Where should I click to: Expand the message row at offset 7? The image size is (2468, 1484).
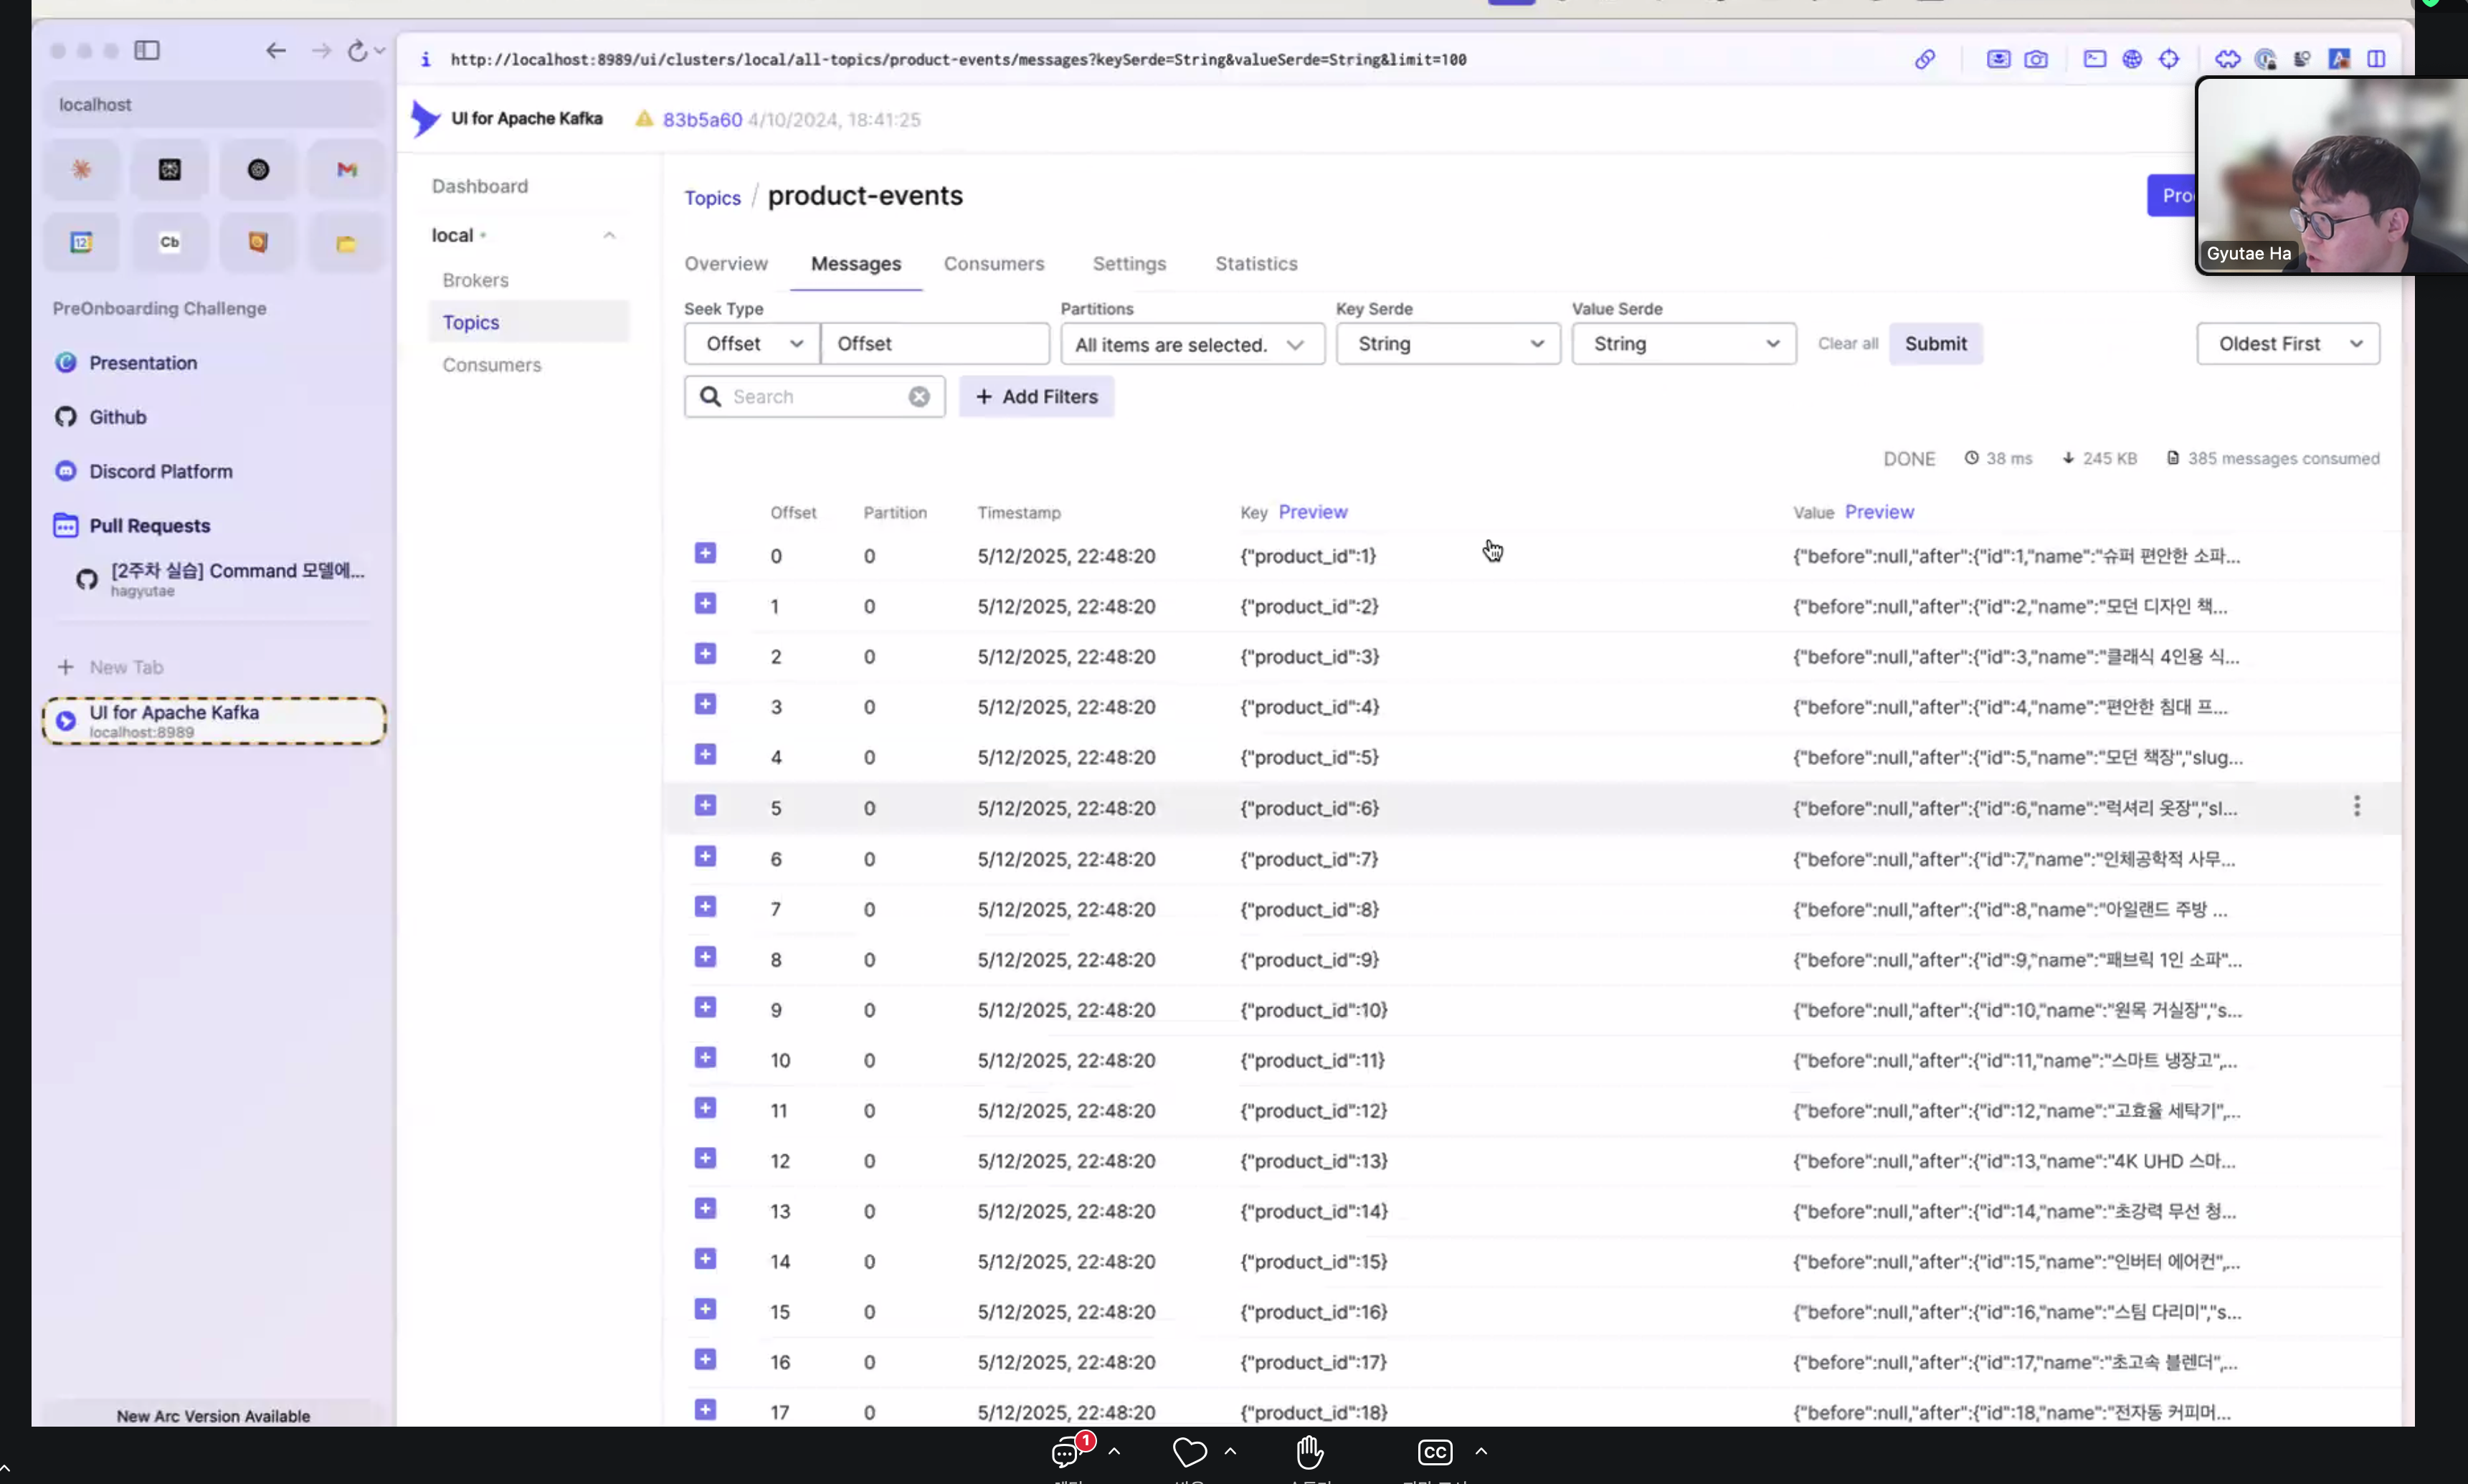705,907
